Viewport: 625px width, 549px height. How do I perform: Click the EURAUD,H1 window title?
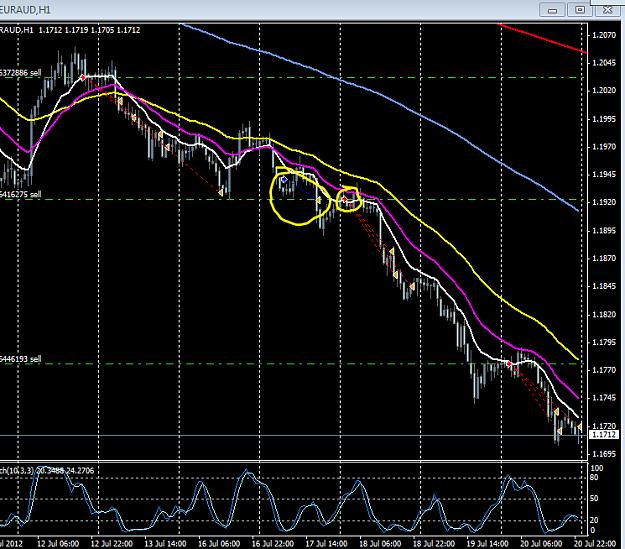(x=25, y=10)
